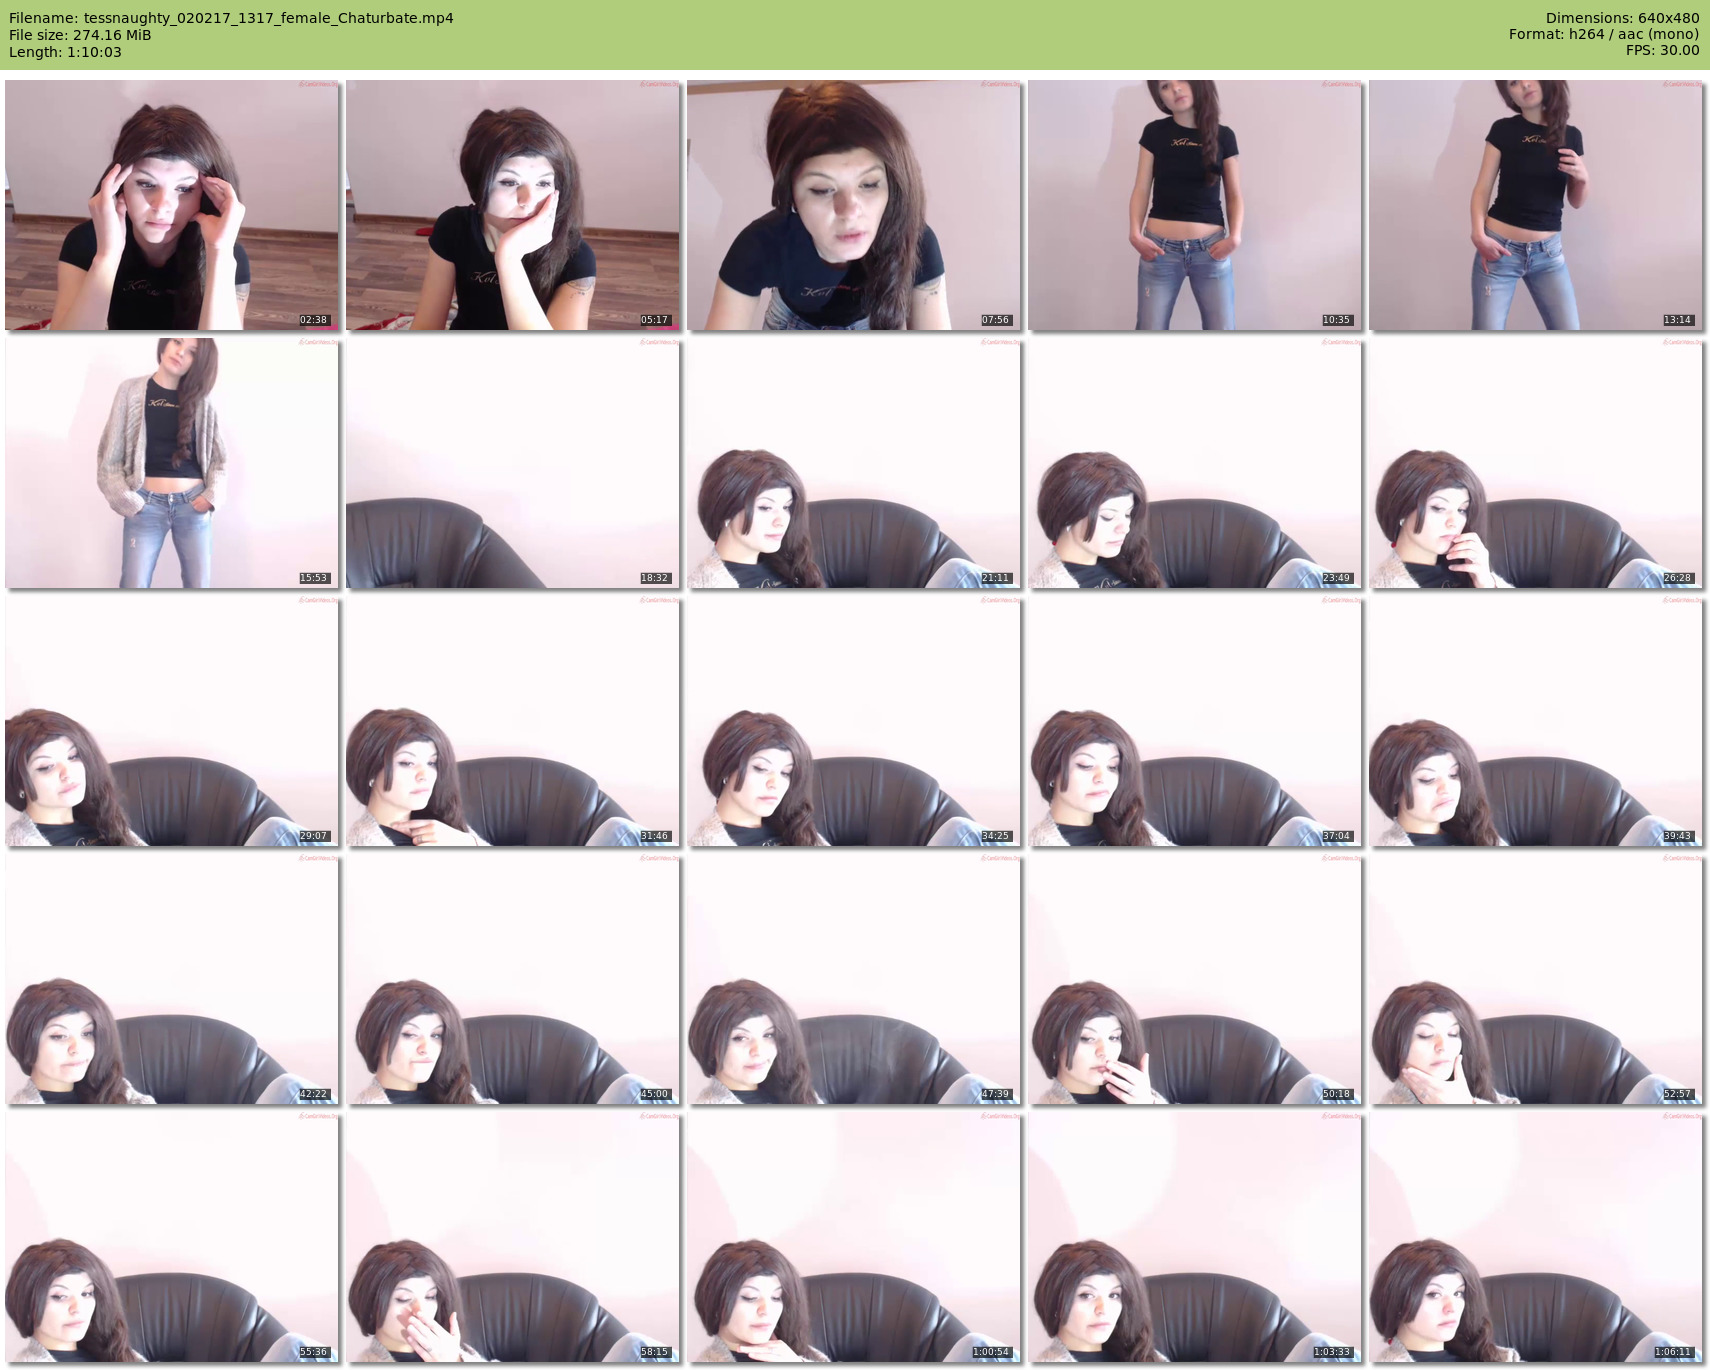Click the thumbnail at 26:28
Screen dimensions: 1710x1370
tap(1536, 463)
